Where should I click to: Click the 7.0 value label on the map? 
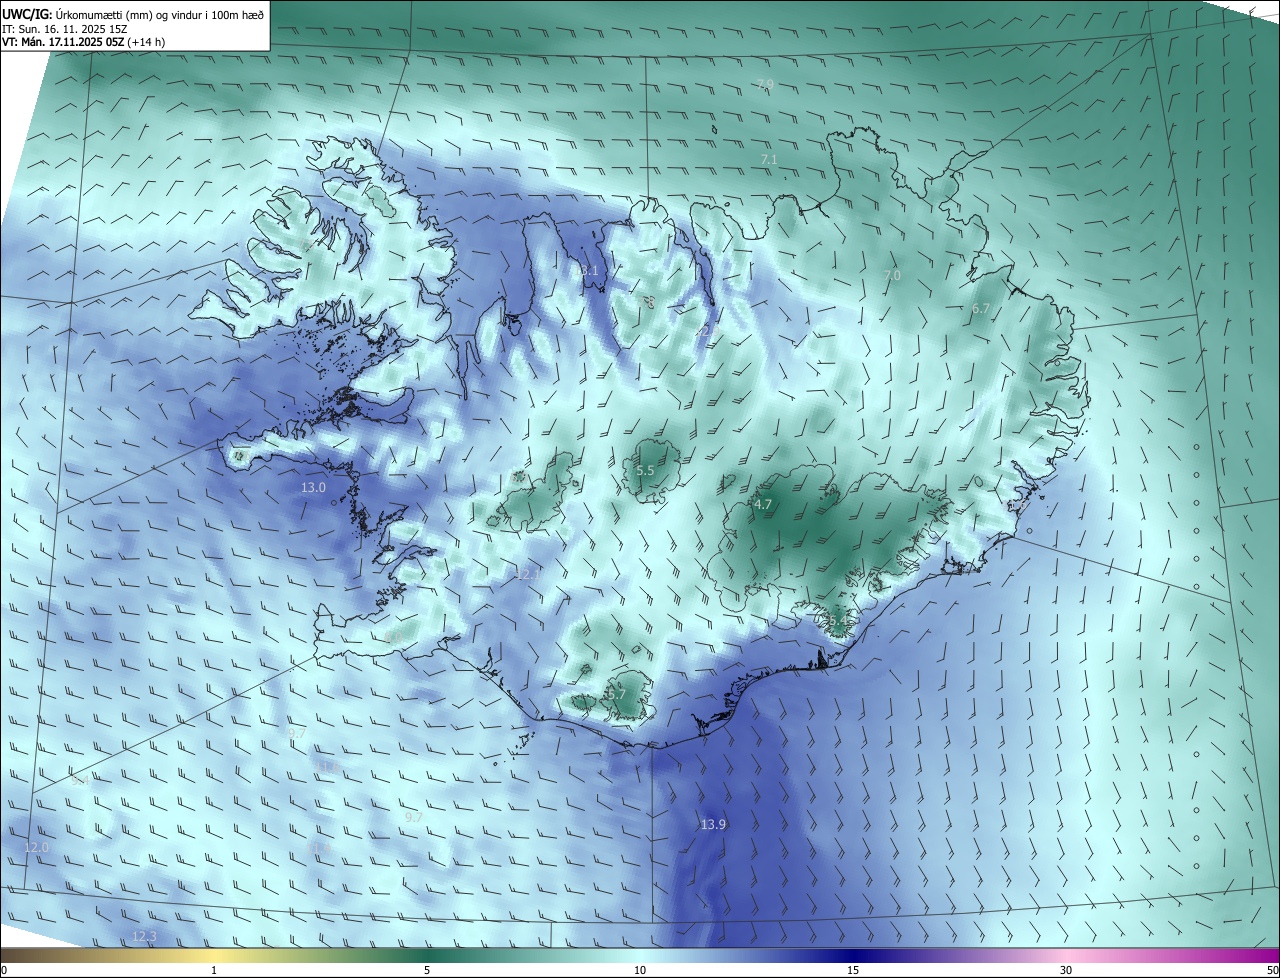pos(892,275)
